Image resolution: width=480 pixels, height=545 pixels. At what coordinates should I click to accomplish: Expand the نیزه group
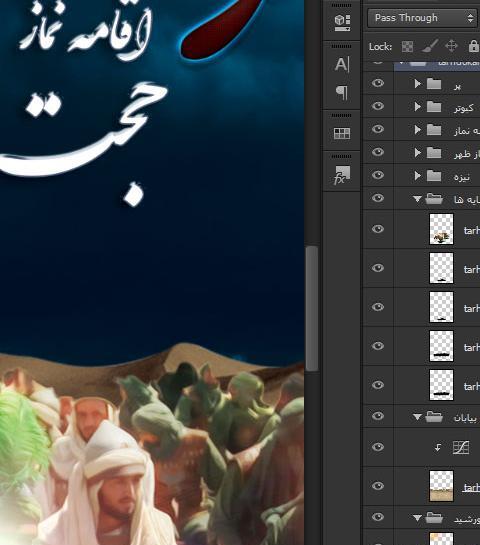pos(417,176)
